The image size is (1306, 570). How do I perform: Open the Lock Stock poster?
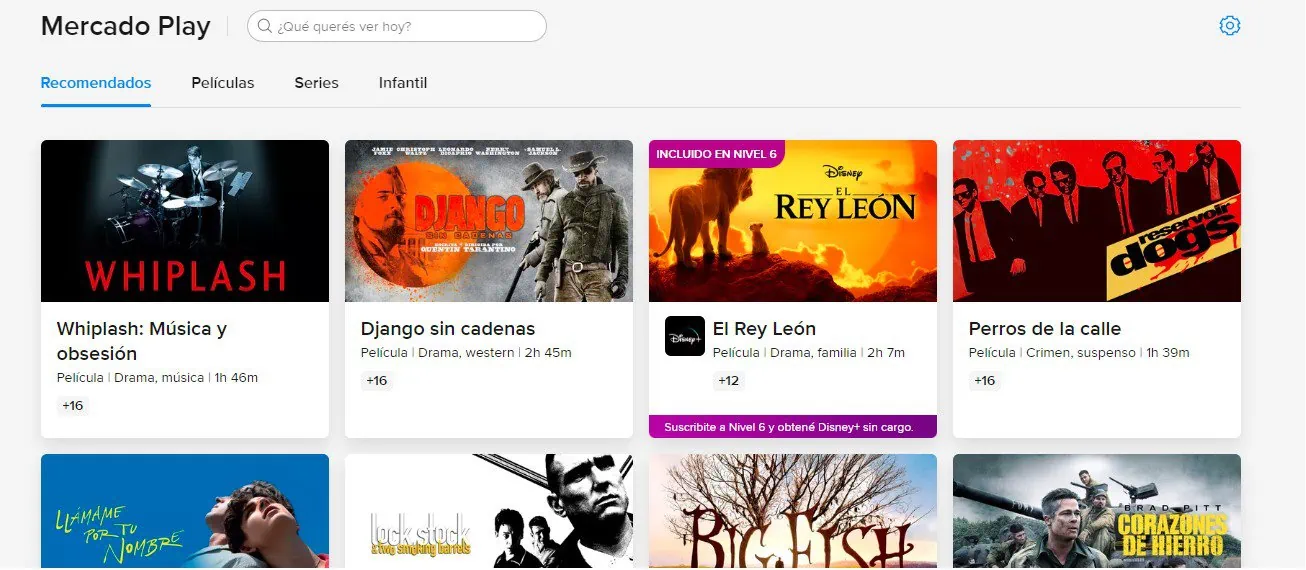click(489, 512)
